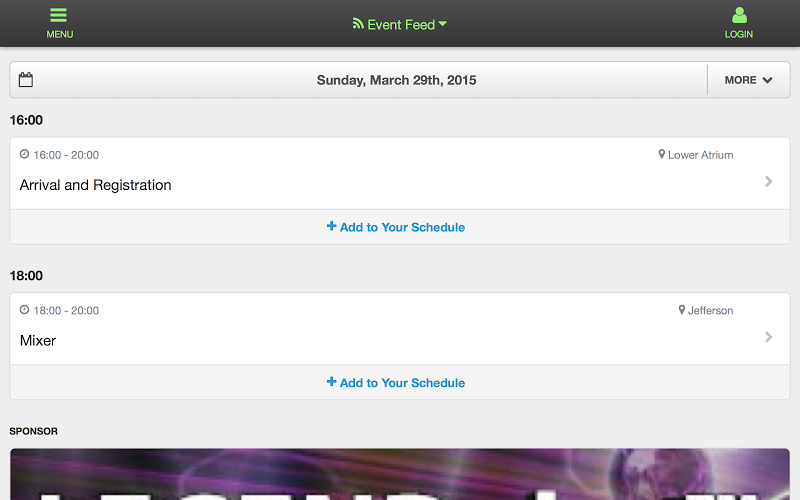The image size is (800, 500).
Task: Add Arrival and Registration to Your Schedule
Action: click(396, 227)
